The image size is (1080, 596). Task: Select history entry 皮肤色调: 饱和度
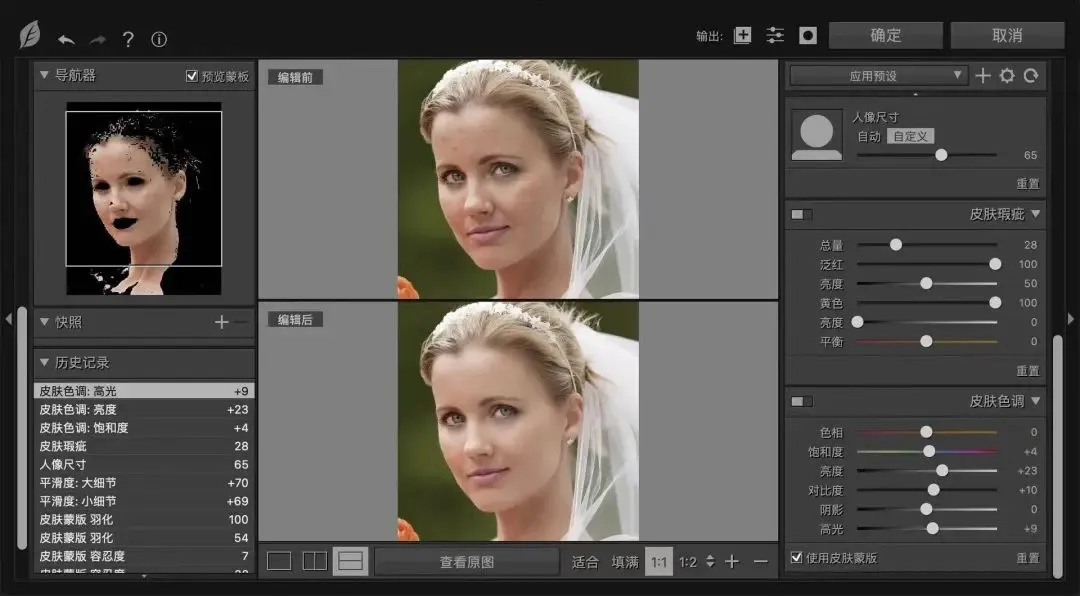[144, 428]
